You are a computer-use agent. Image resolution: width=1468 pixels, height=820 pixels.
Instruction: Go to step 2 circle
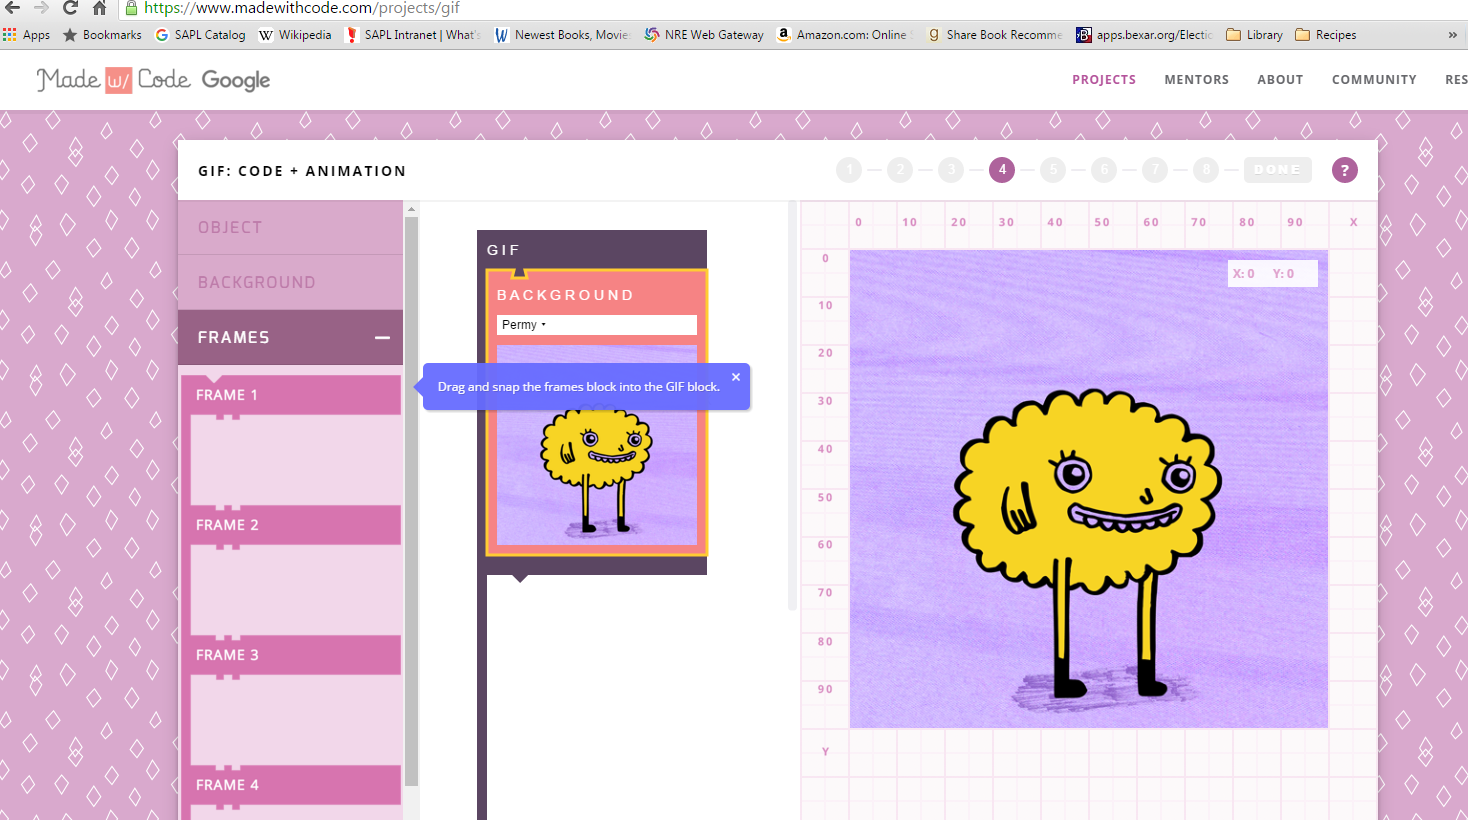900,170
